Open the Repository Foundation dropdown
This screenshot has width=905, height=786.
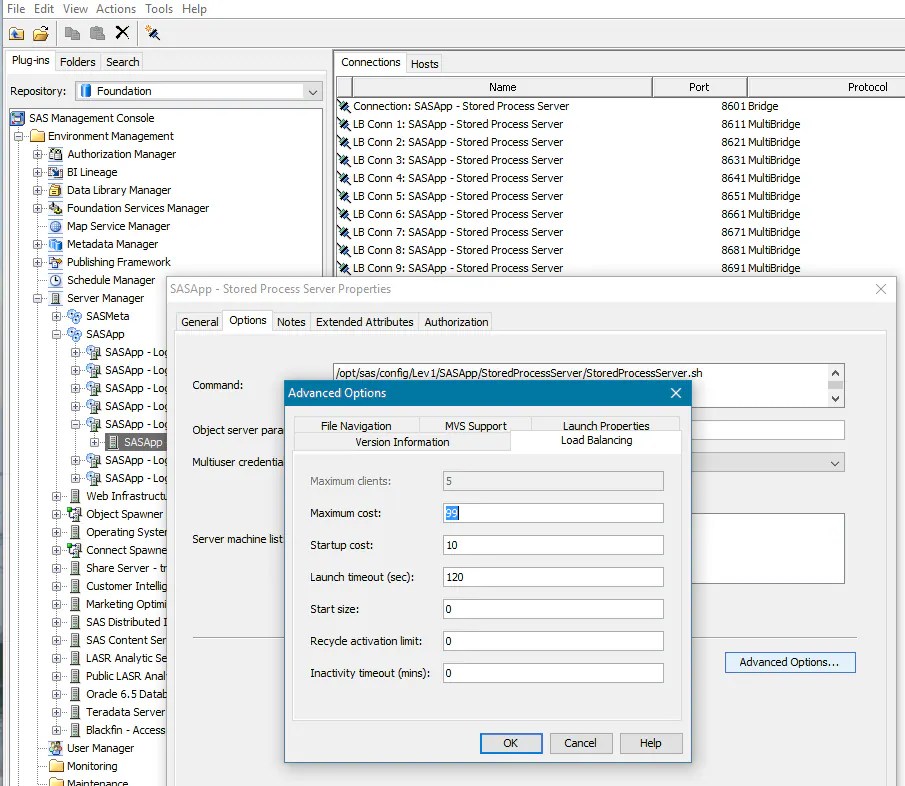312,91
